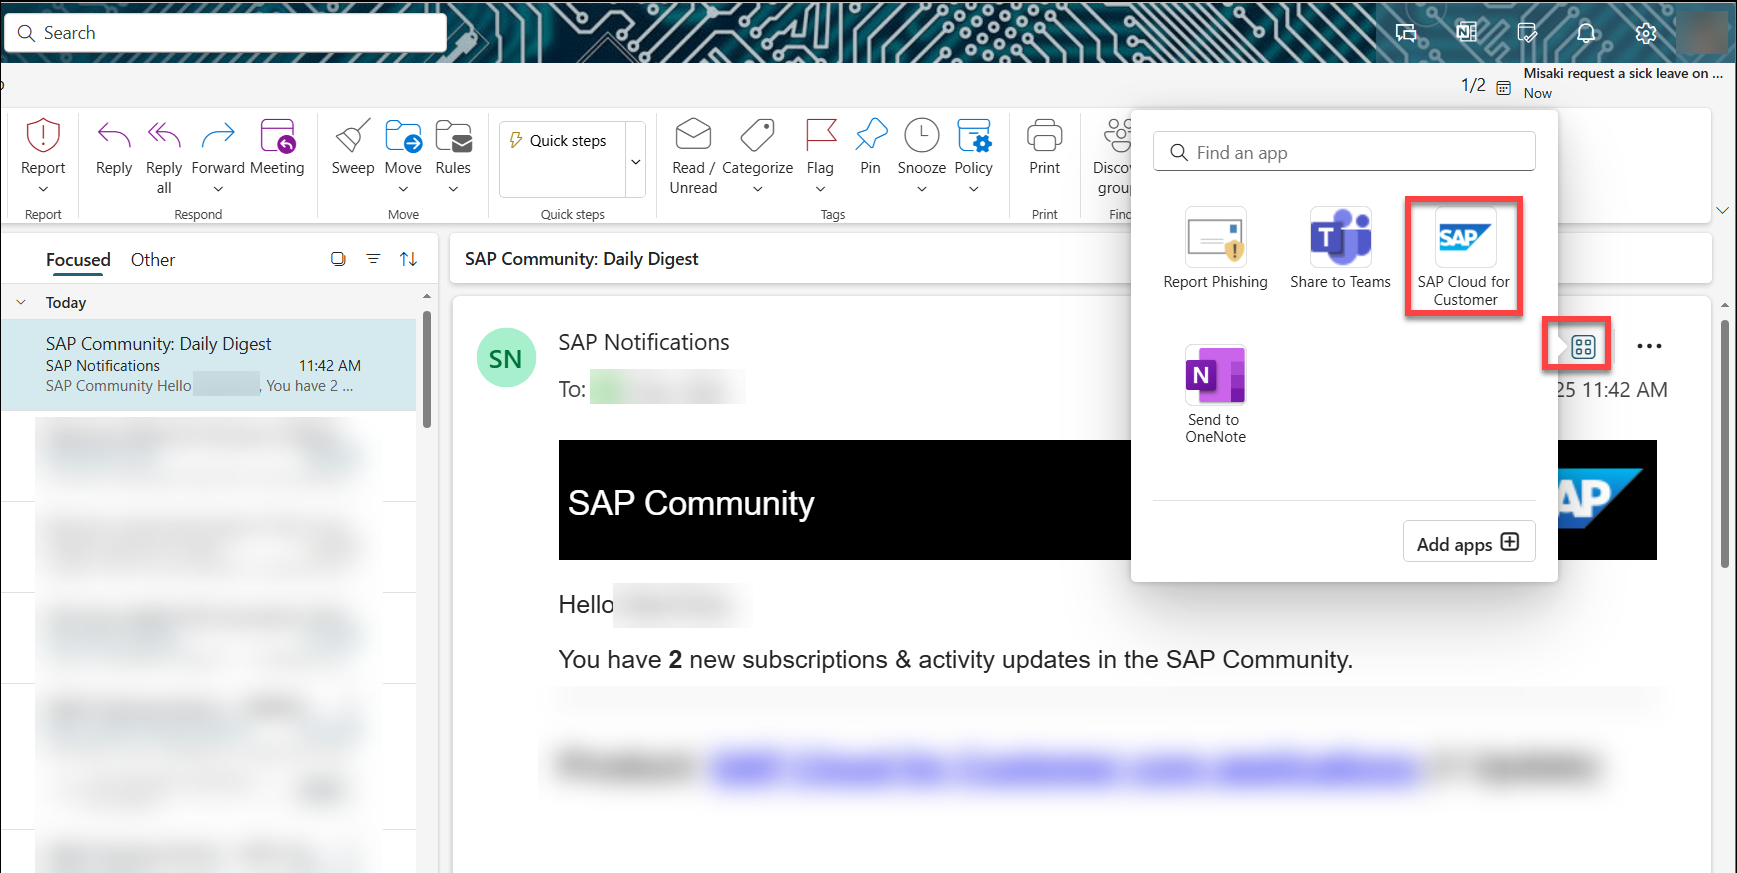Click the Add apps button
This screenshot has height=873, width=1737.
pyautogui.click(x=1468, y=542)
